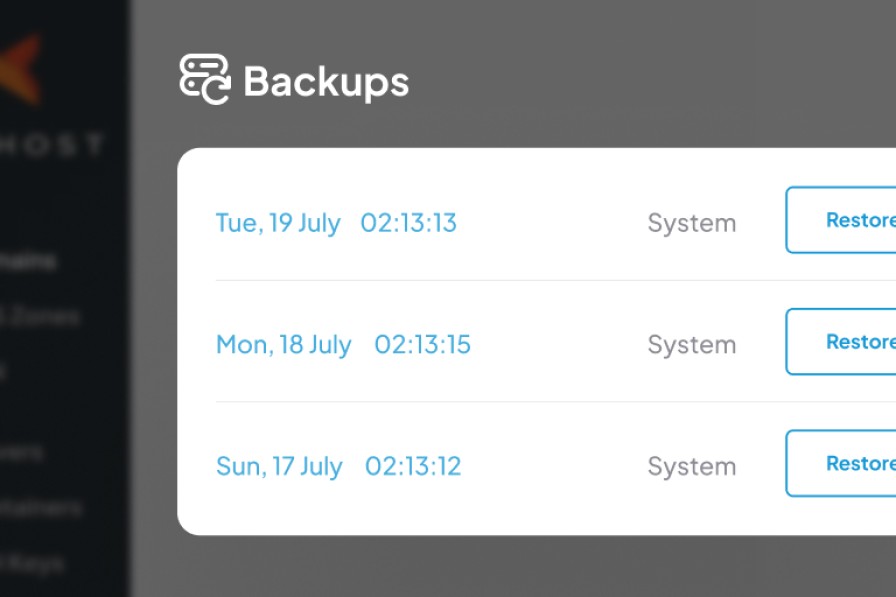
Task: Click the Backups page heading
Action: 325,82
